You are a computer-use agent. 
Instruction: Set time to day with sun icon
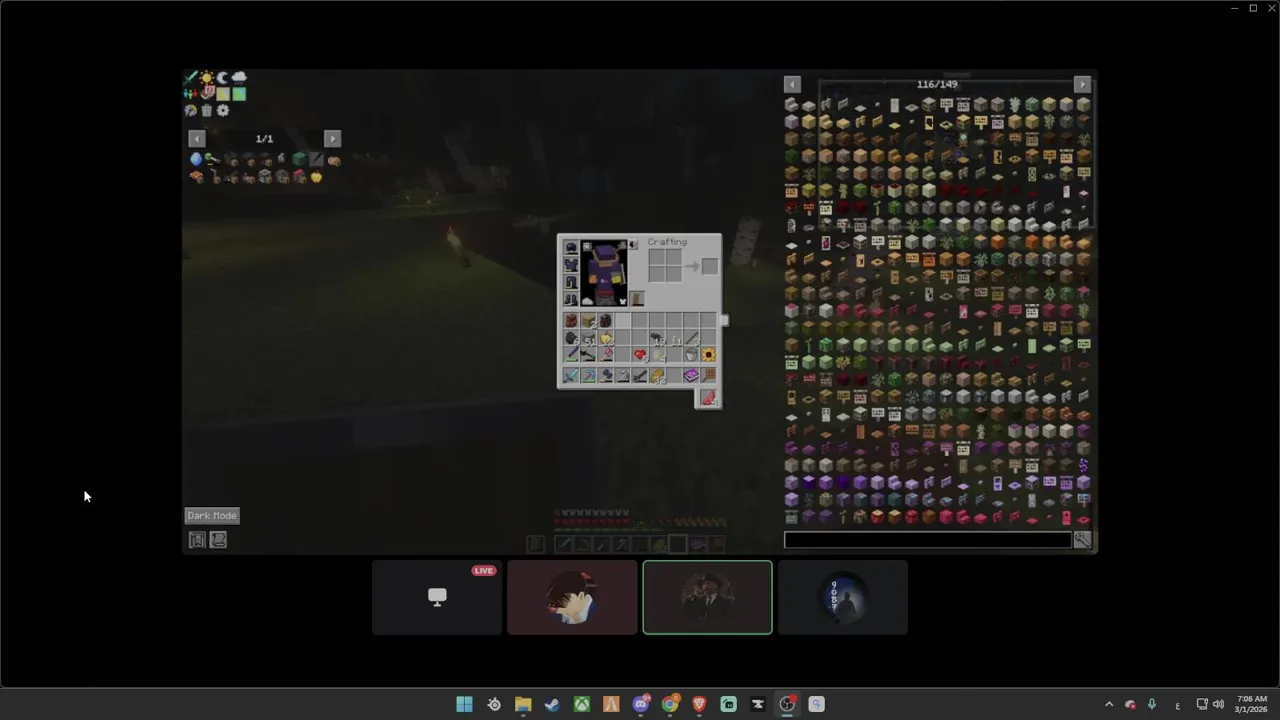coord(207,78)
